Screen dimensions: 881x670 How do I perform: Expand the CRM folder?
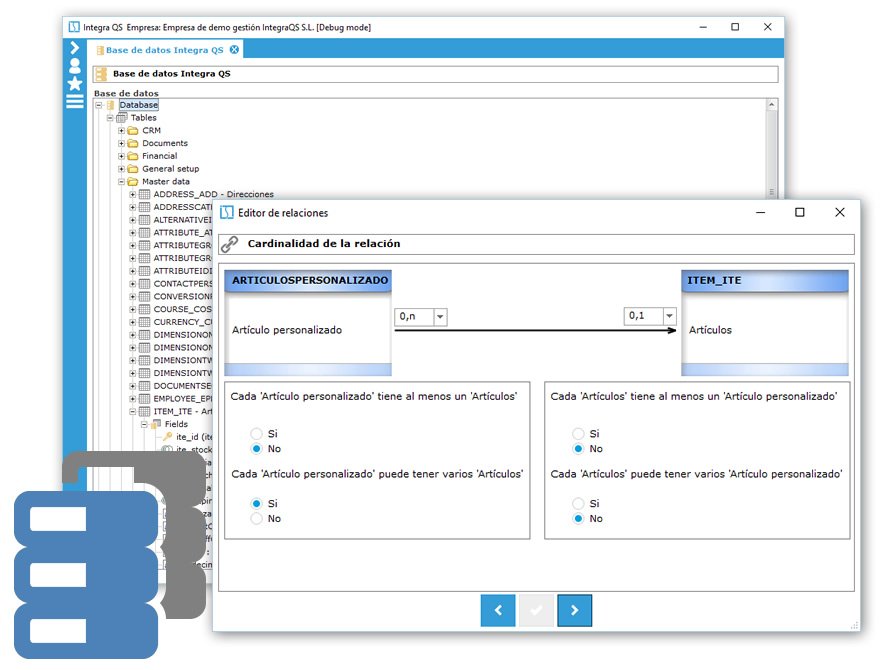point(121,130)
